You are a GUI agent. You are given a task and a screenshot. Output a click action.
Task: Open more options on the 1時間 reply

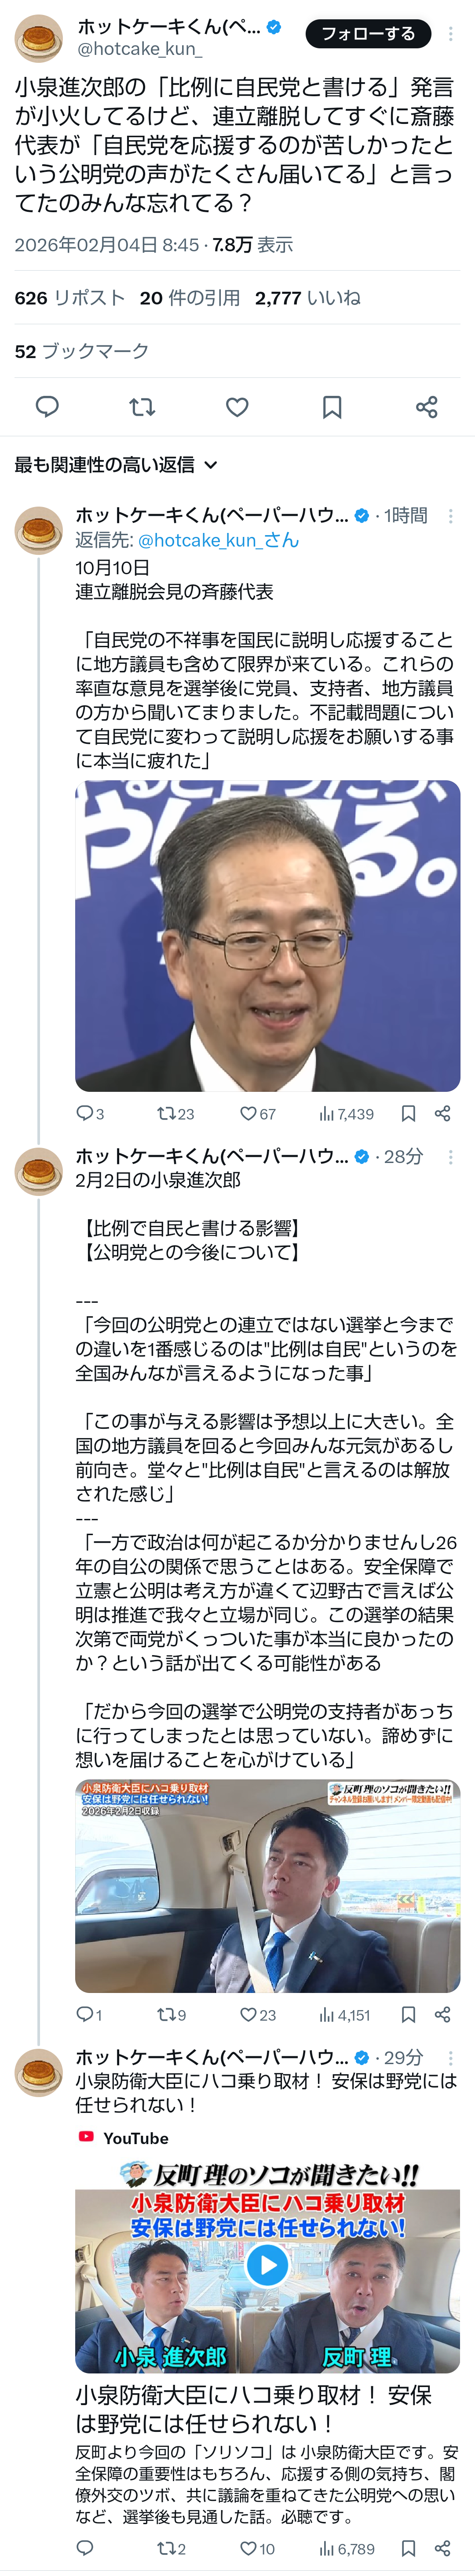click(x=451, y=516)
